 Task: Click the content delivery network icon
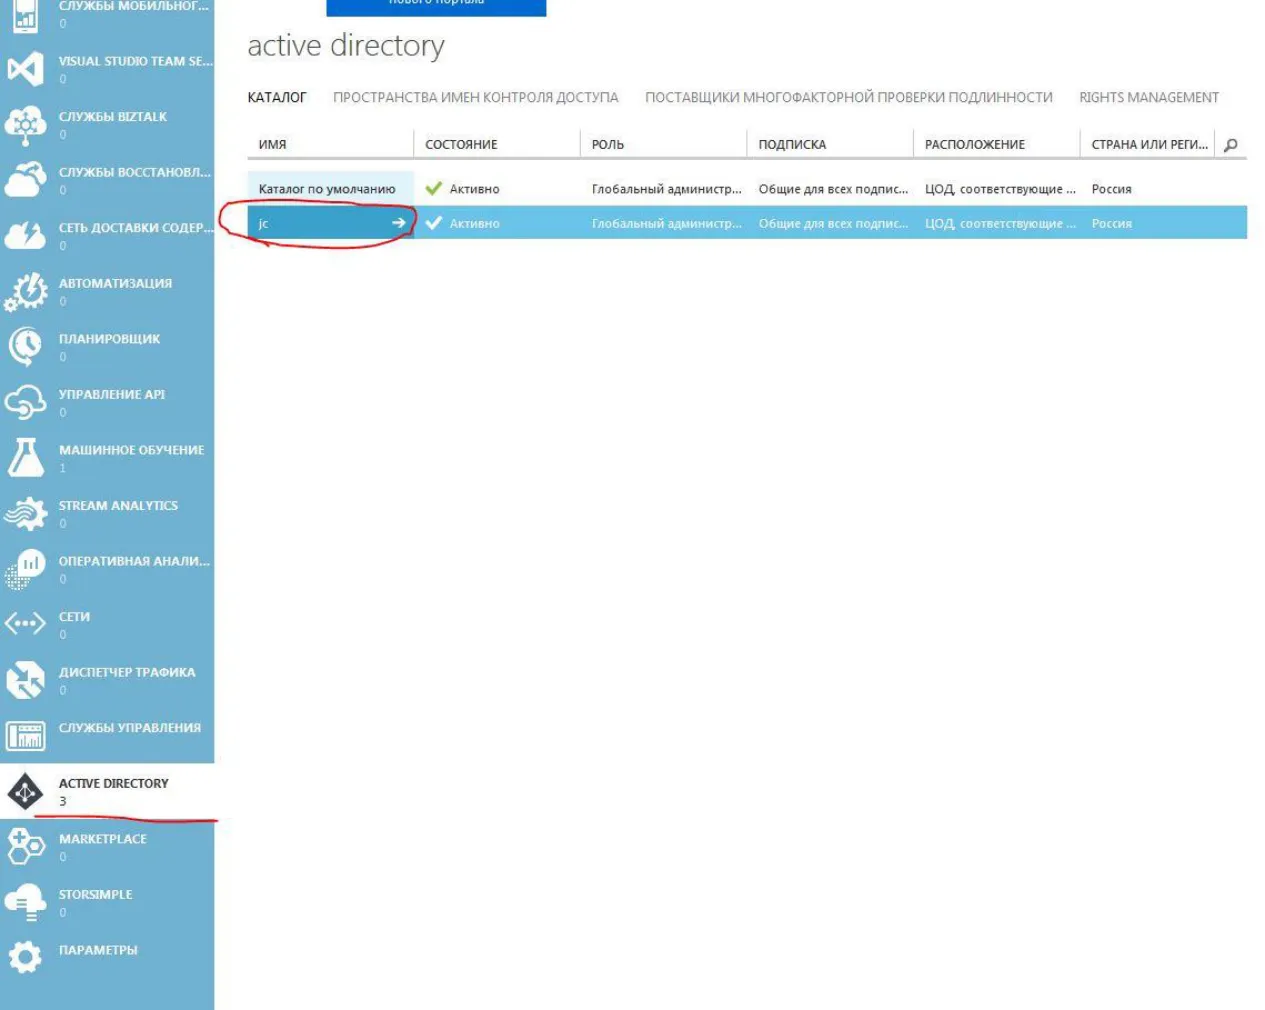[25, 236]
